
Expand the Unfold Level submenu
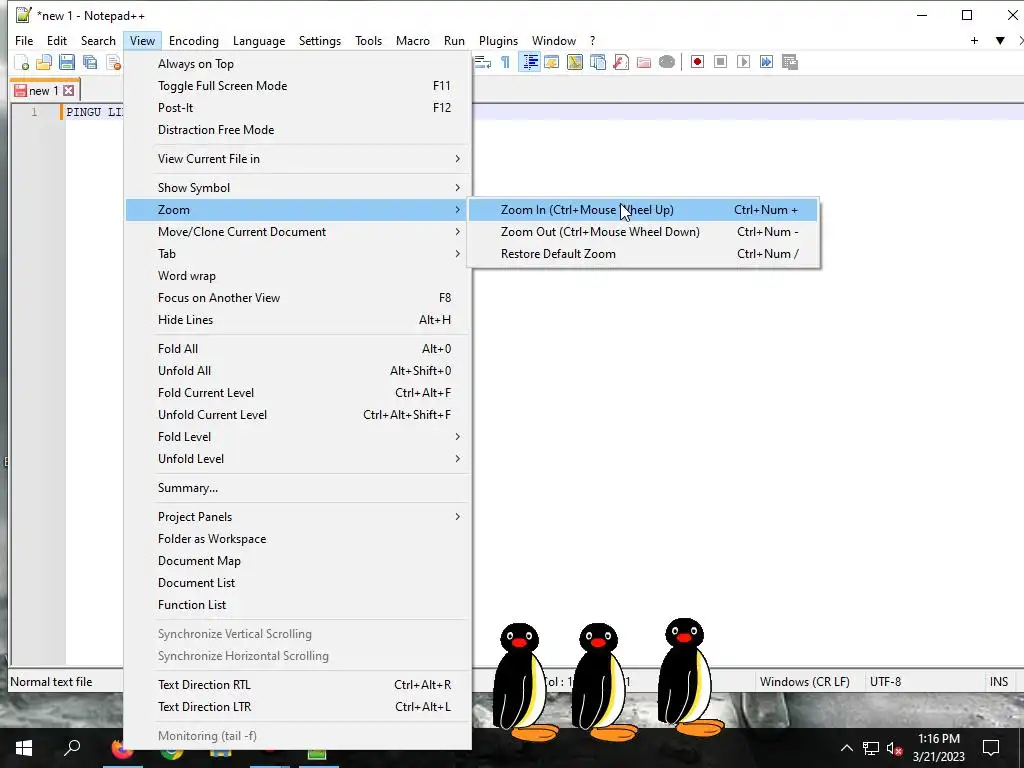(298, 459)
